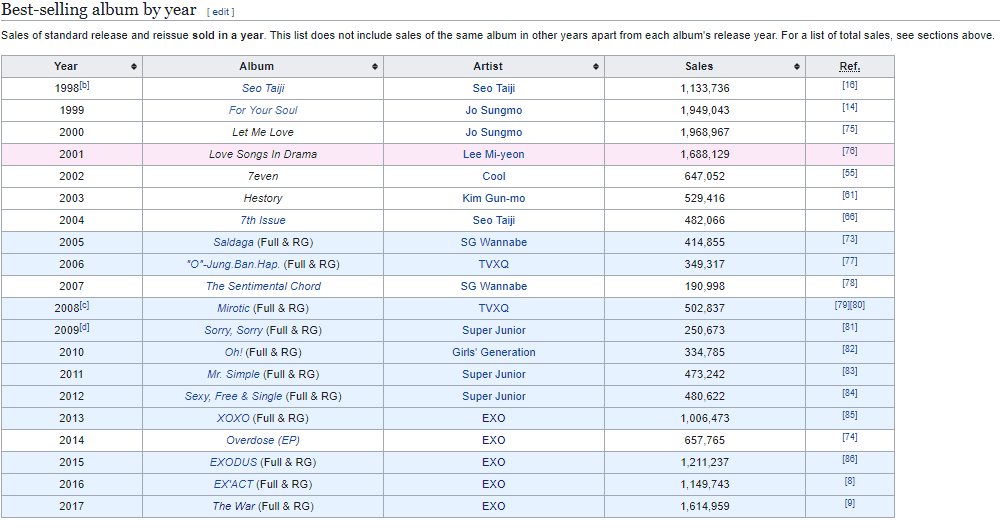This screenshot has width=1000, height=528.
Task: Follow the Girls' Generation artist link
Action: [494, 352]
